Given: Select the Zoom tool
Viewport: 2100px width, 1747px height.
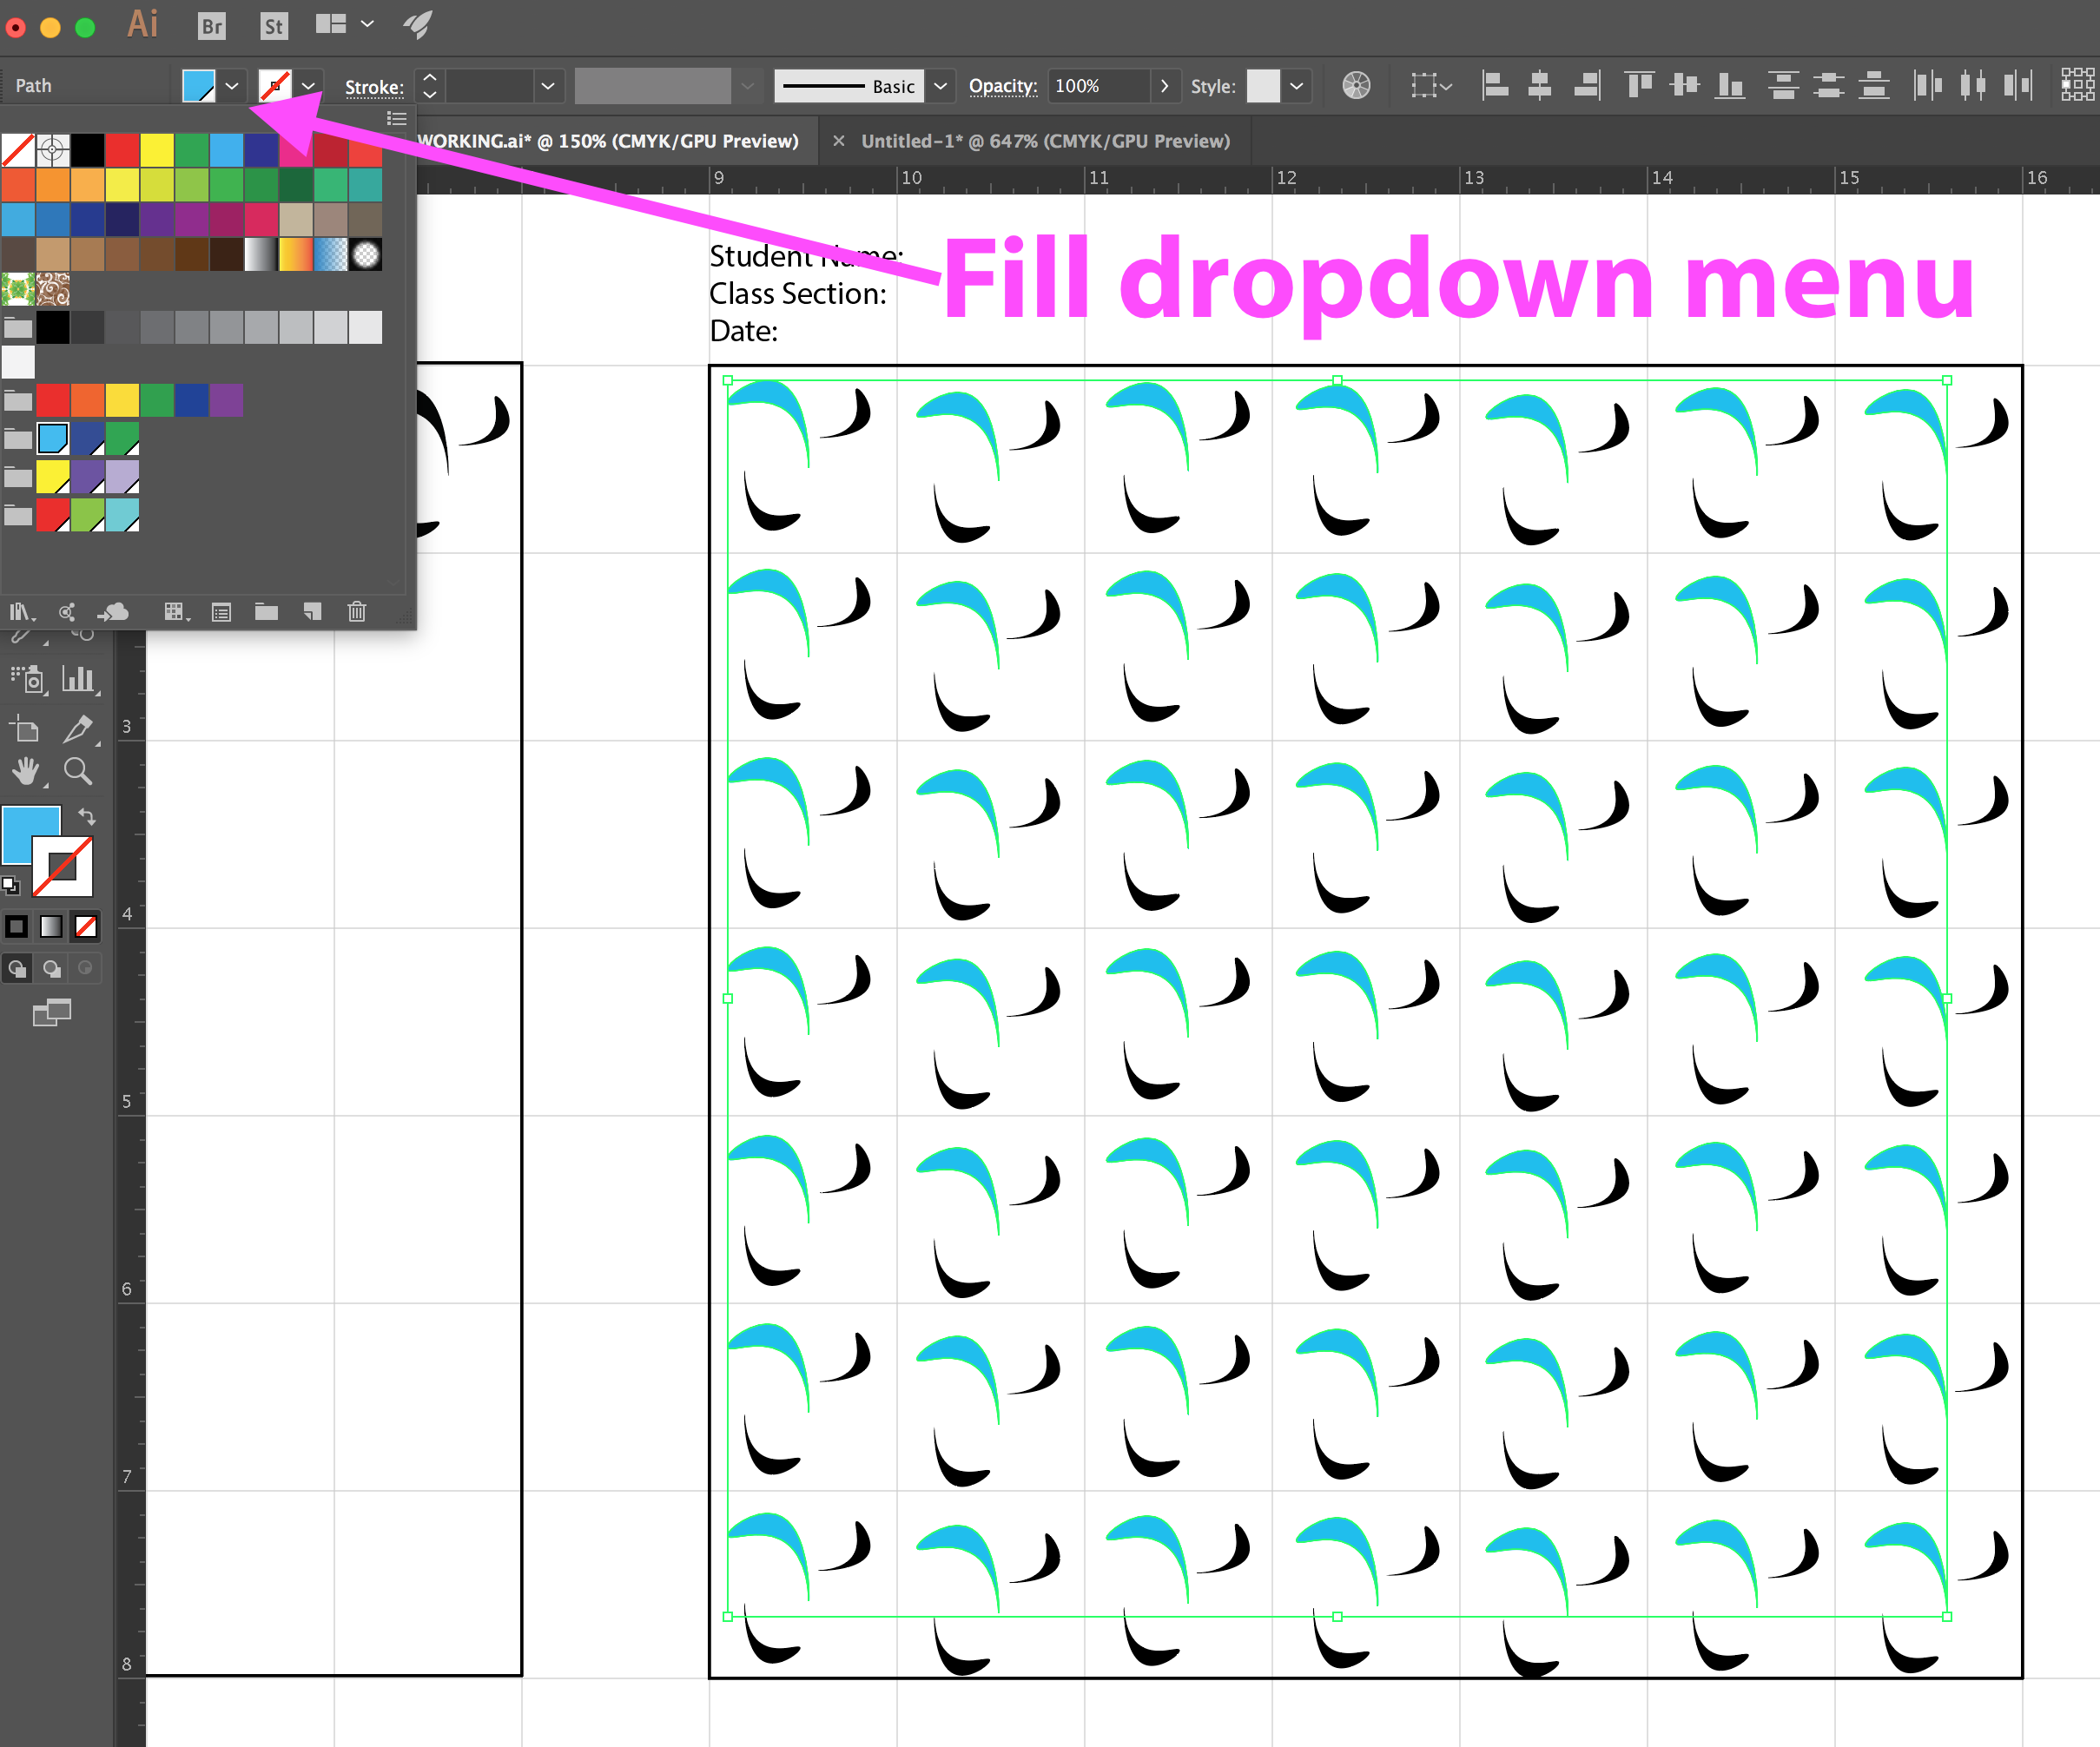Looking at the screenshot, I should pyautogui.click(x=78, y=771).
